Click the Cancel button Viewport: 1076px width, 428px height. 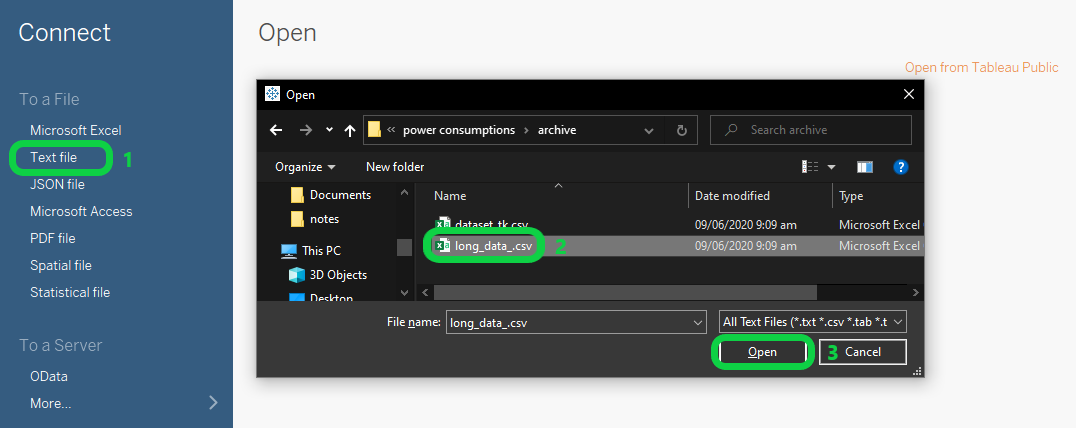coord(863,352)
